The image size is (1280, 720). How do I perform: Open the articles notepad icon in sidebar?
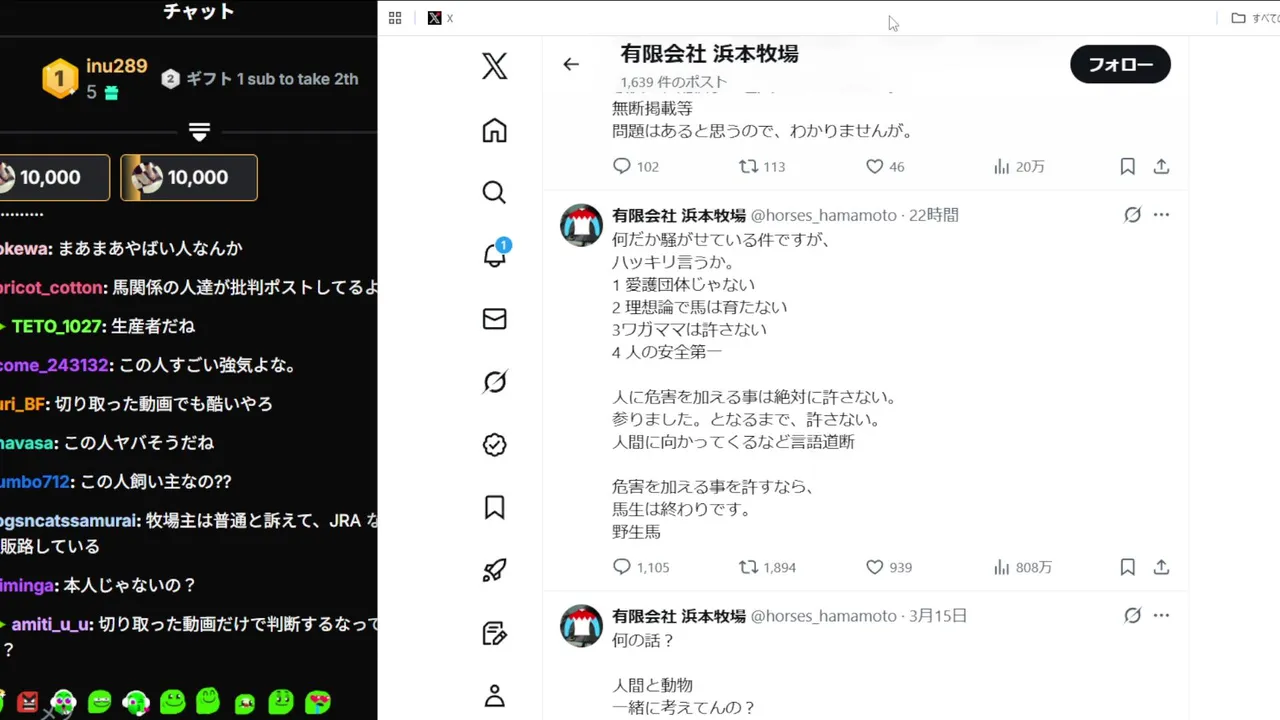[494, 633]
